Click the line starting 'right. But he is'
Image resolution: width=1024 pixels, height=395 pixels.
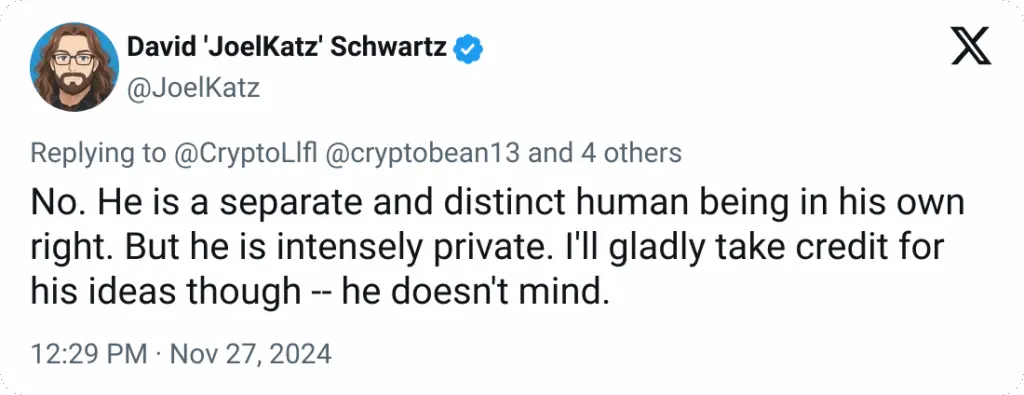click(x=488, y=249)
